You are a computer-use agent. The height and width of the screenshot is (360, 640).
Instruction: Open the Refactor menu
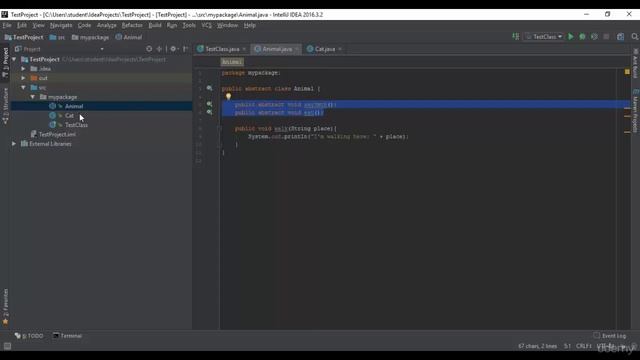click(x=132, y=25)
